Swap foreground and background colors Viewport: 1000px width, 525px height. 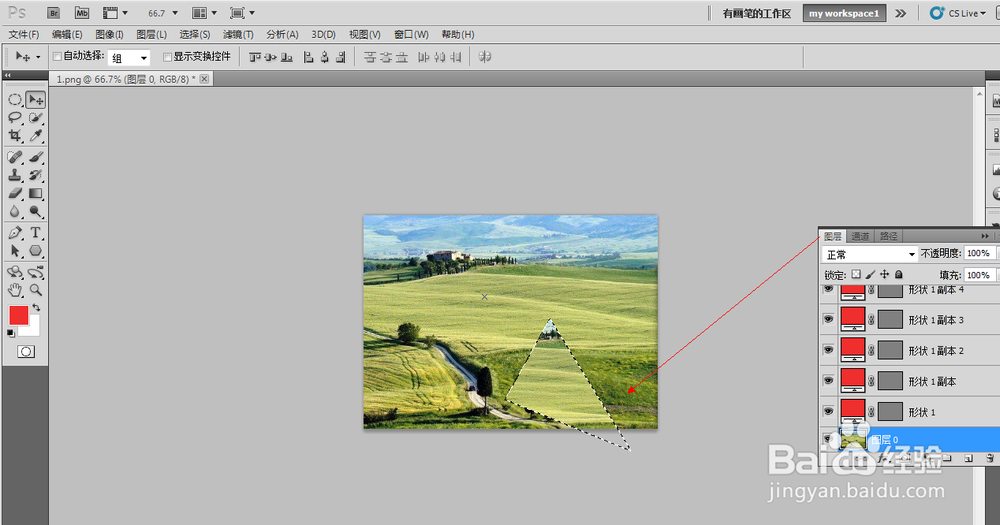click(x=36, y=308)
